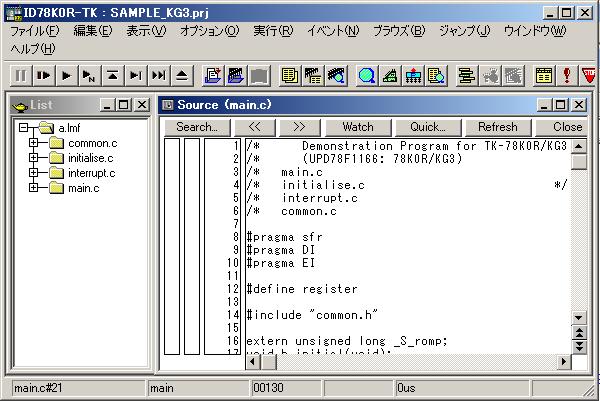Viewport: 600px width, 401px height.
Task: Click the Download file toolbar icon
Action: point(213,75)
